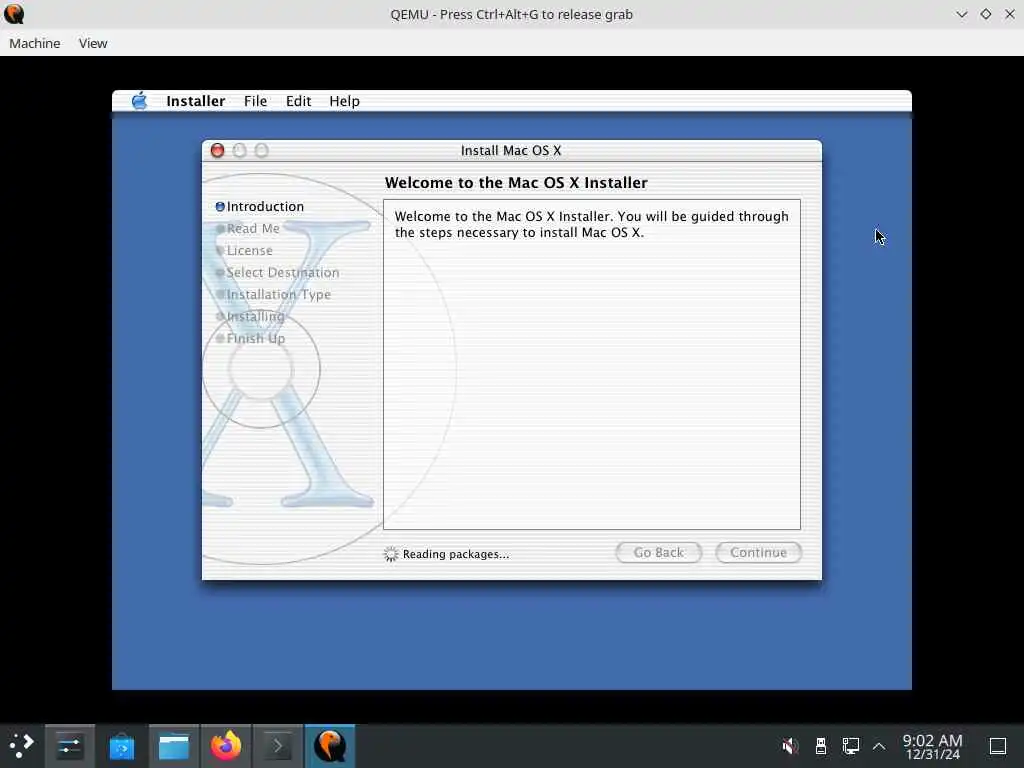Open the Edit menu in Installer
This screenshot has height=768, width=1024.
coord(298,101)
